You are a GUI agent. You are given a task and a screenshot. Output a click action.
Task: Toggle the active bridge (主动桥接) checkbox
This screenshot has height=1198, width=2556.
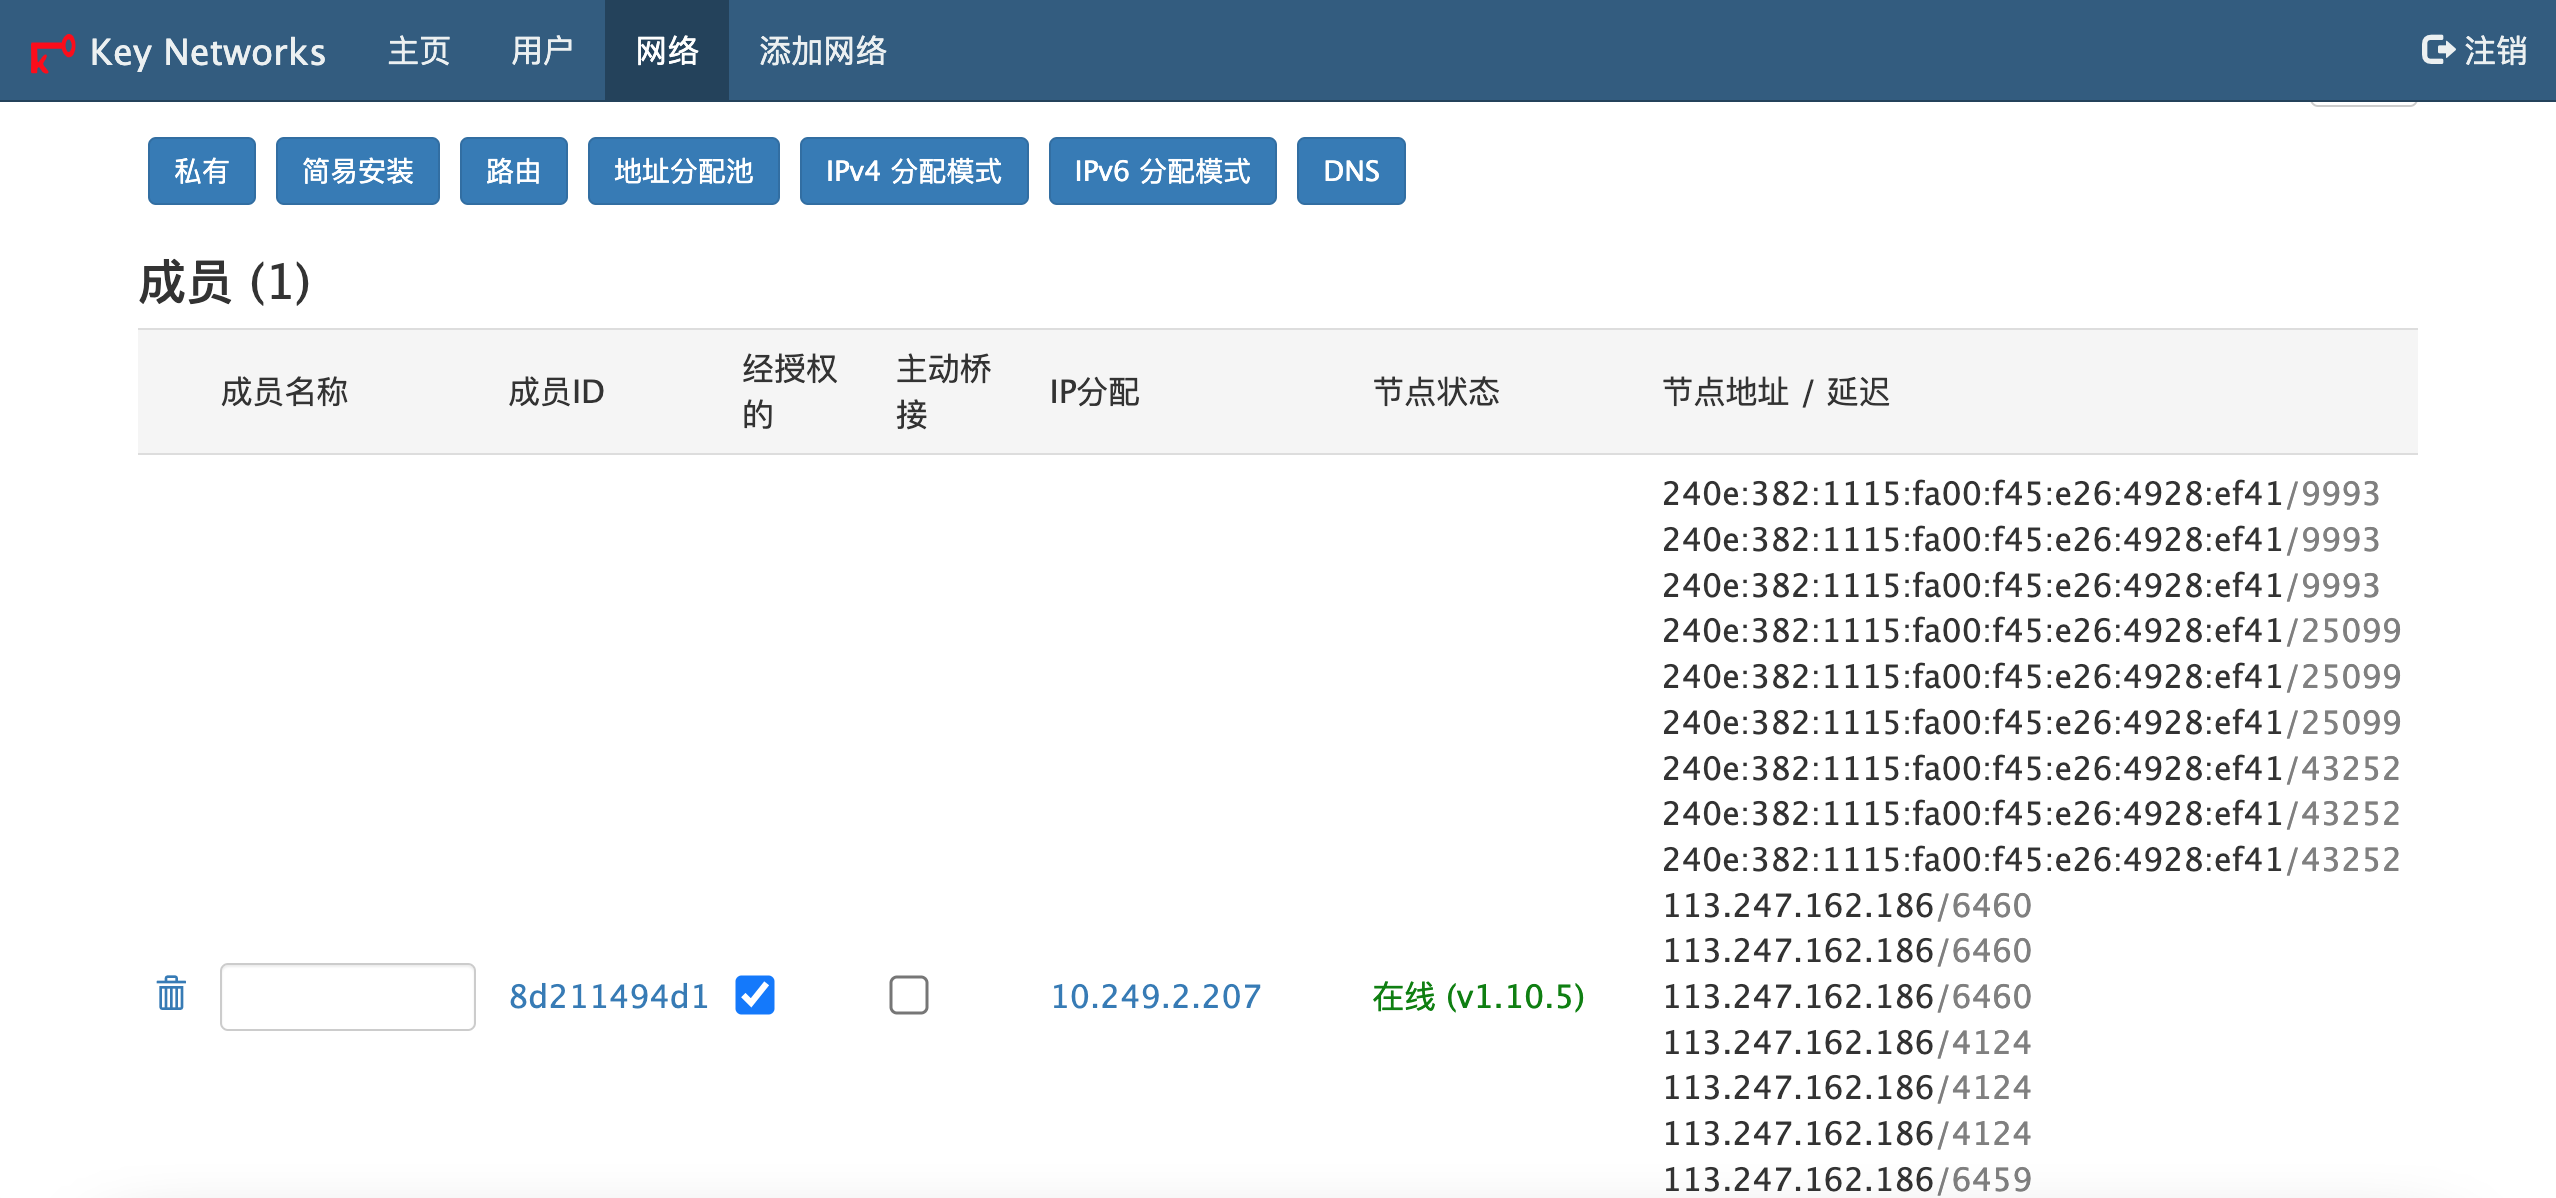906,993
